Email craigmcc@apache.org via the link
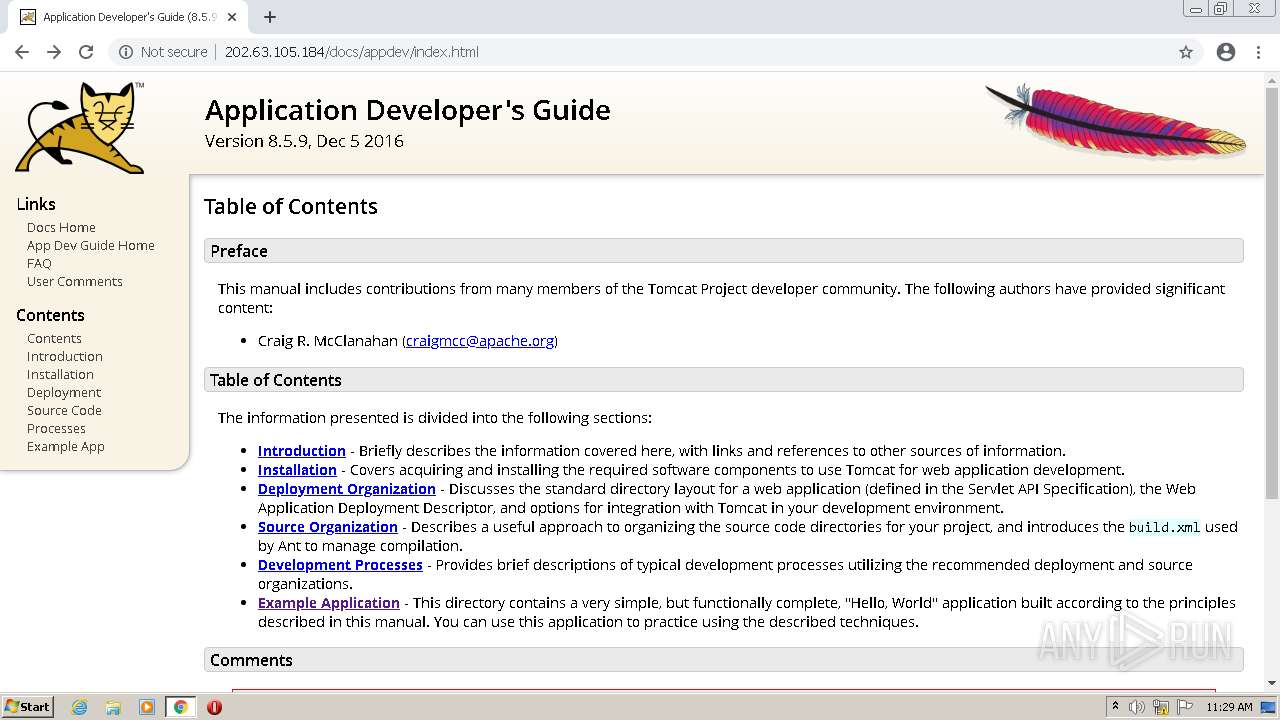This screenshot has width=1280, height=720. click(480, 341)
